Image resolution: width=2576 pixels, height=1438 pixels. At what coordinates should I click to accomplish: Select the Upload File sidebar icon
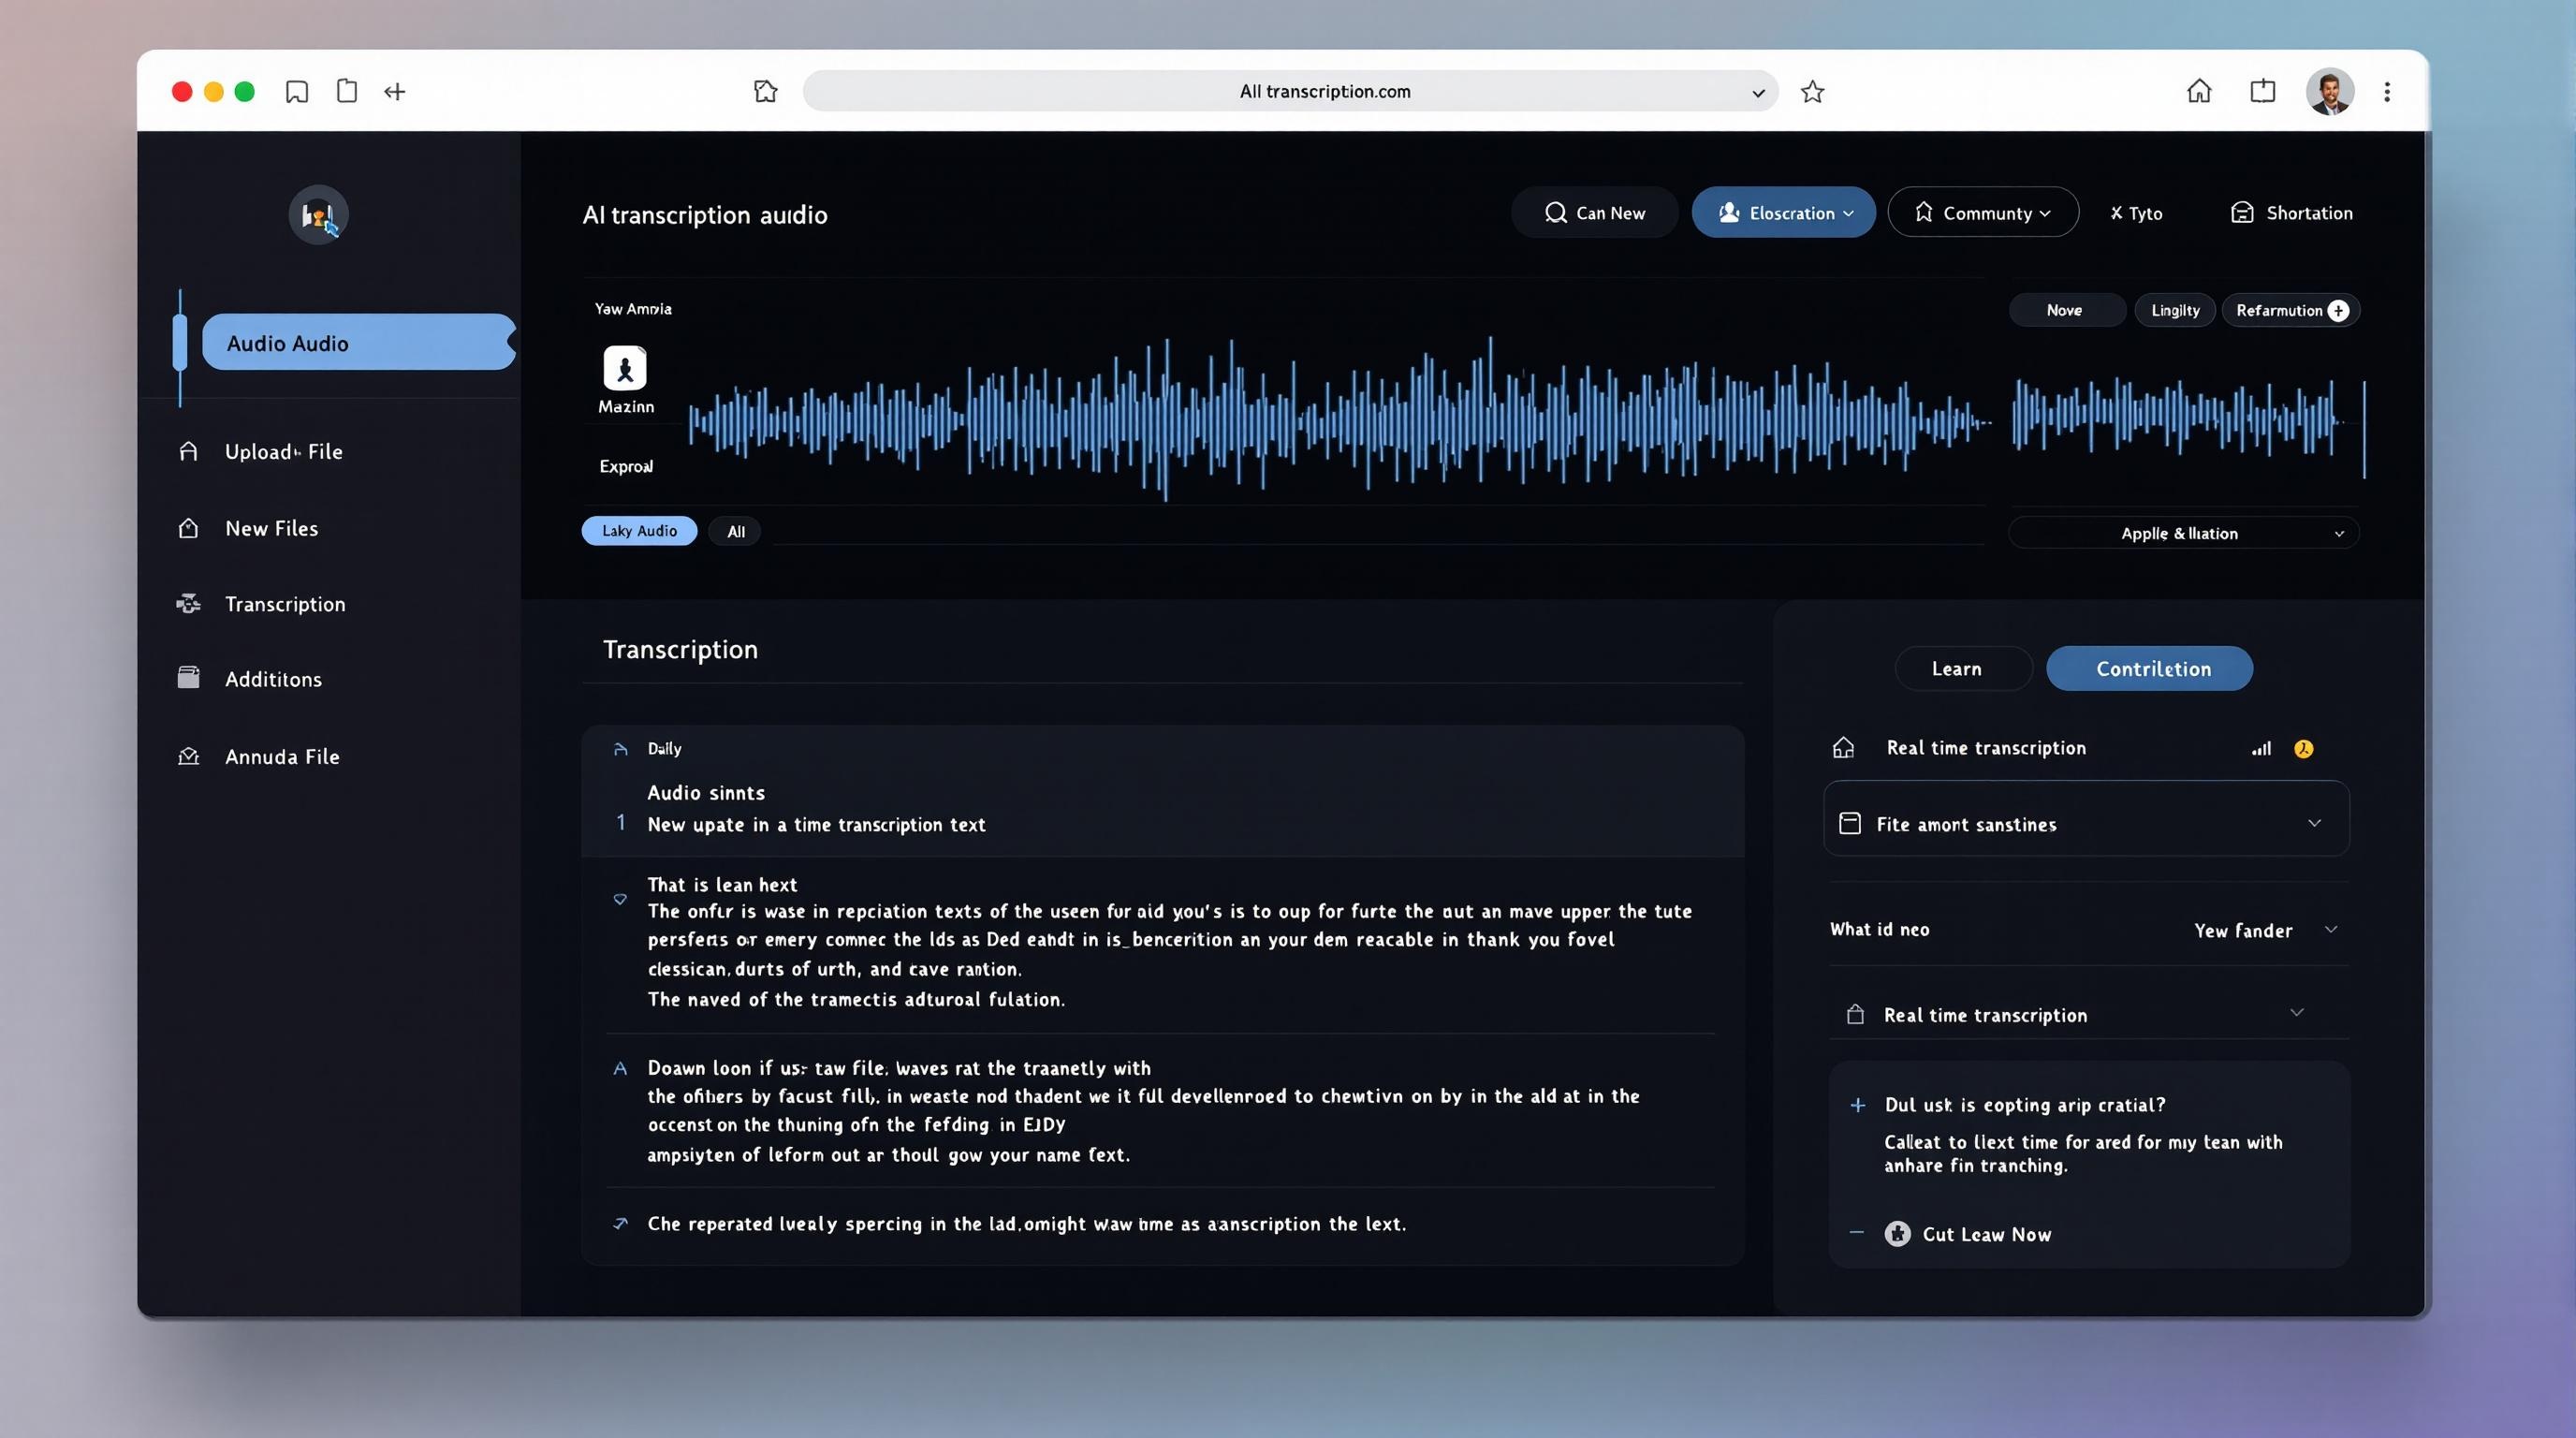coord(187,451)
